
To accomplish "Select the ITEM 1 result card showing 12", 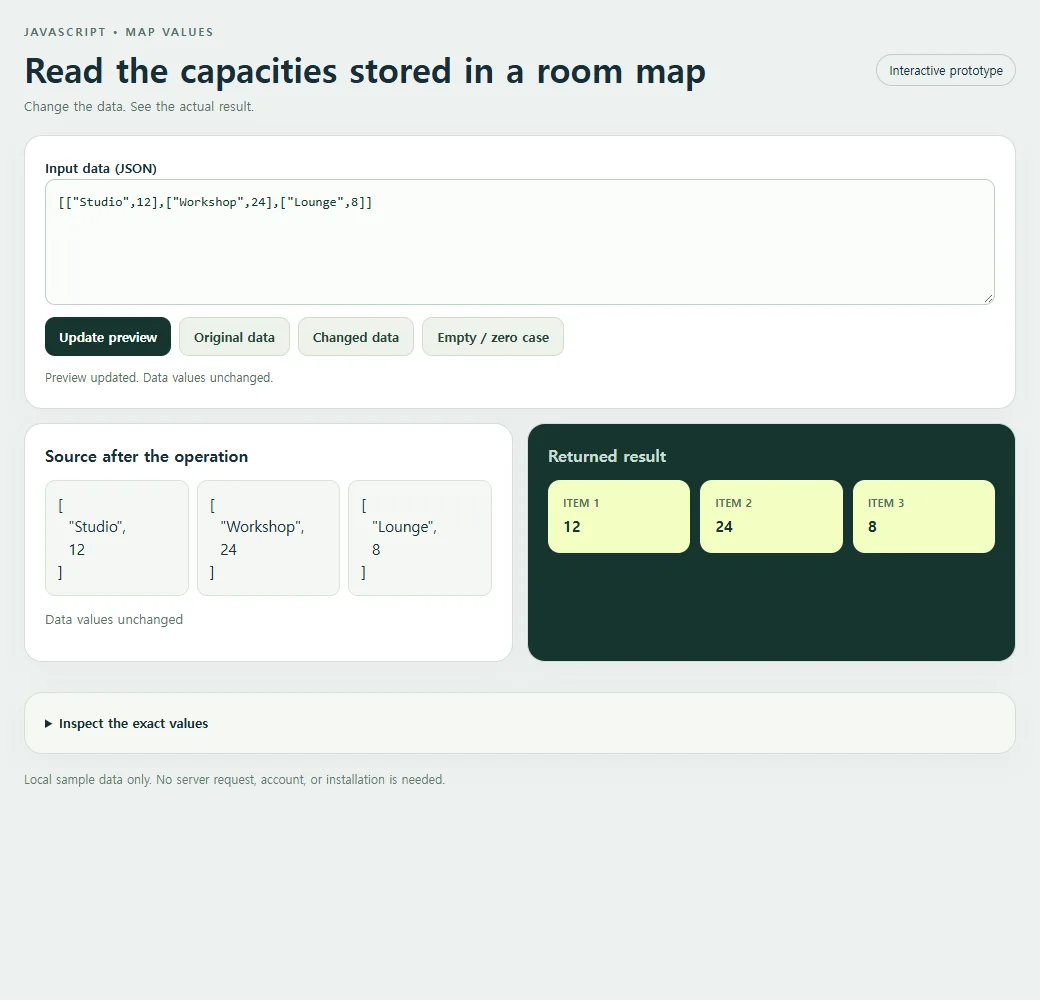I will pyautogui.click(x=619, y=517).
